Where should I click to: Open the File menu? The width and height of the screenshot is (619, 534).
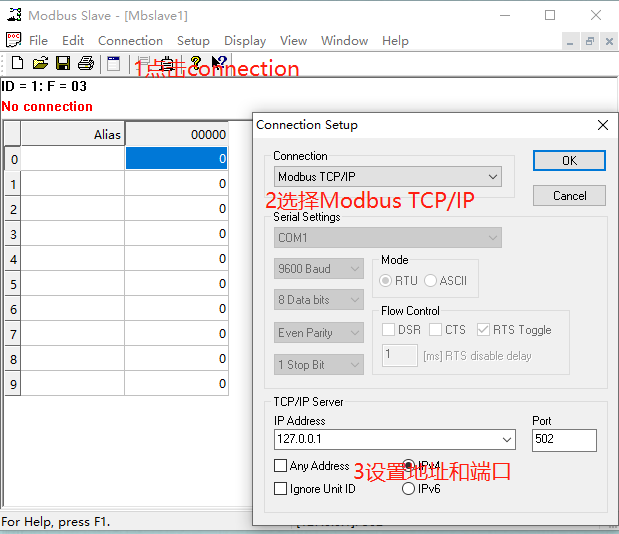coord(38,41)
